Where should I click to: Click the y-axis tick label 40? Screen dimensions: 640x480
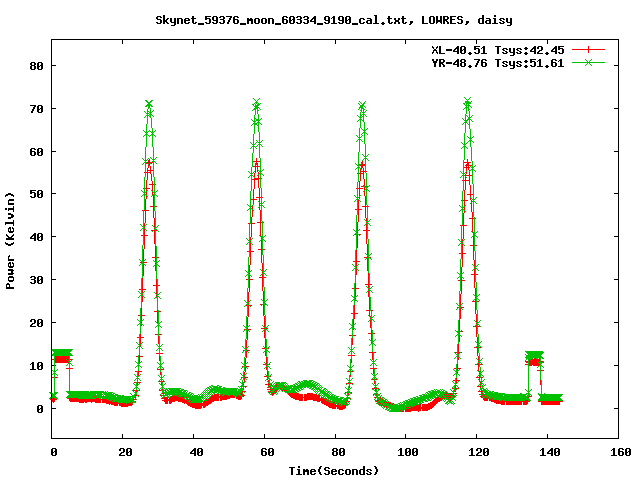point(36,237)
